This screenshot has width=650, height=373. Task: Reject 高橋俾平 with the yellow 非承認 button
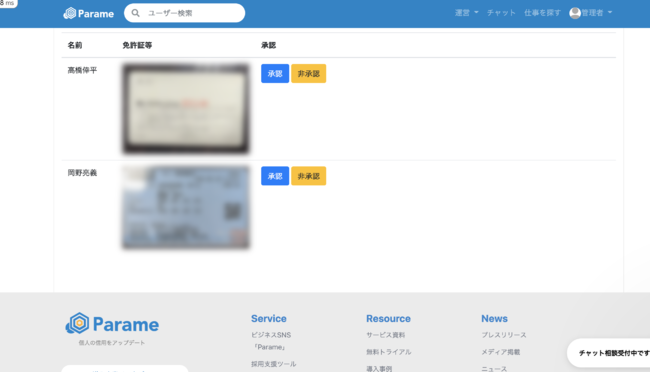(x=308, y=73)
